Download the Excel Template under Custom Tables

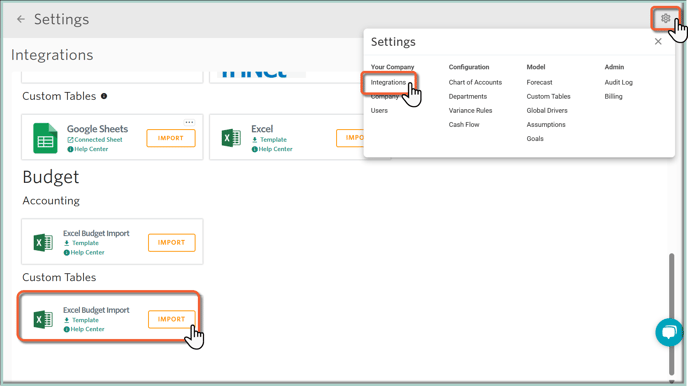[x=269, y=139]
